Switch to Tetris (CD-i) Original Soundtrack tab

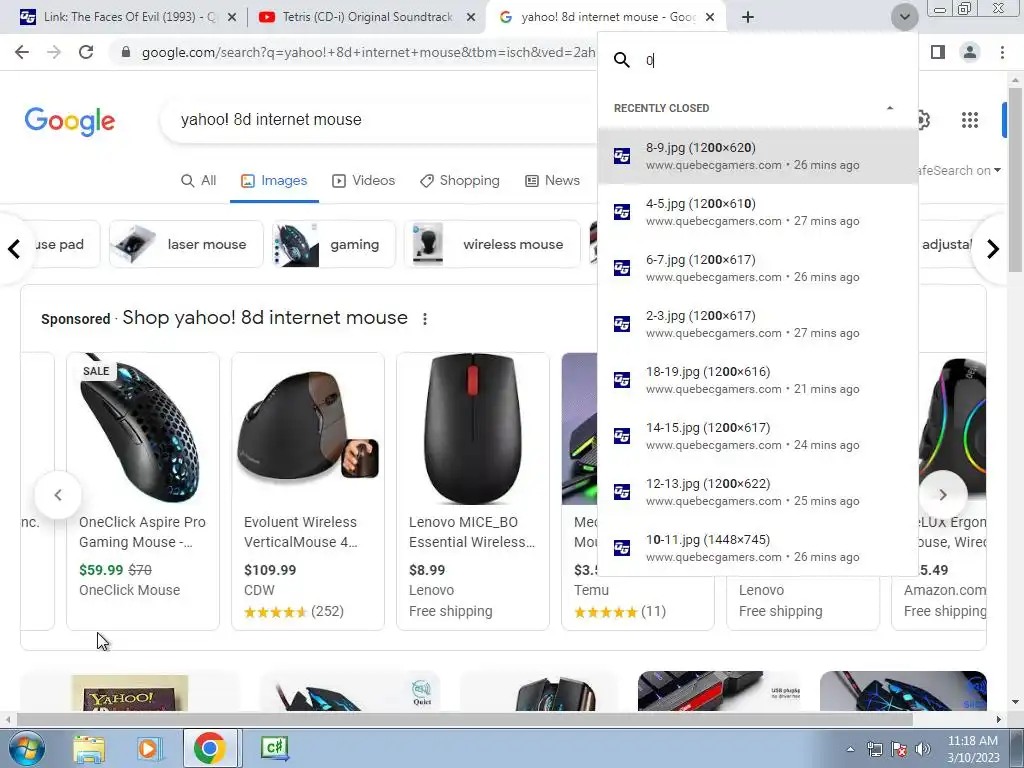(366, 17)
